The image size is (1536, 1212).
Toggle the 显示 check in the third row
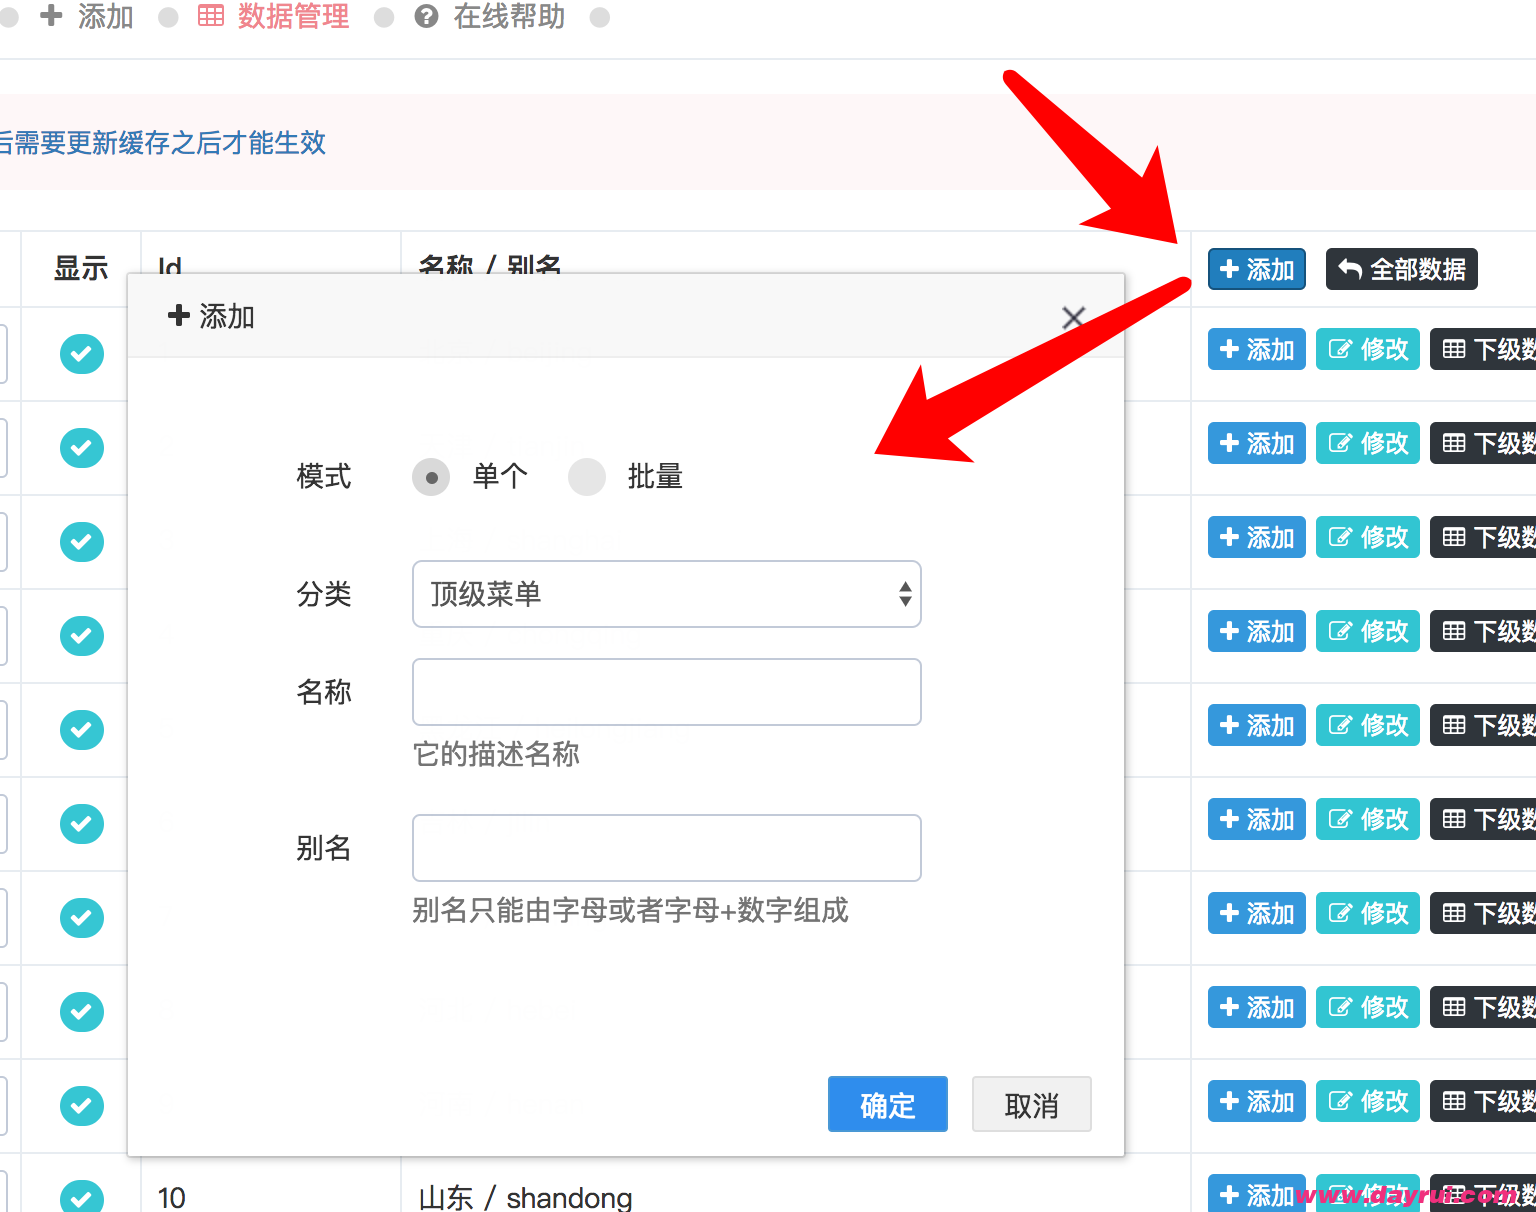[x=82, y=542]
